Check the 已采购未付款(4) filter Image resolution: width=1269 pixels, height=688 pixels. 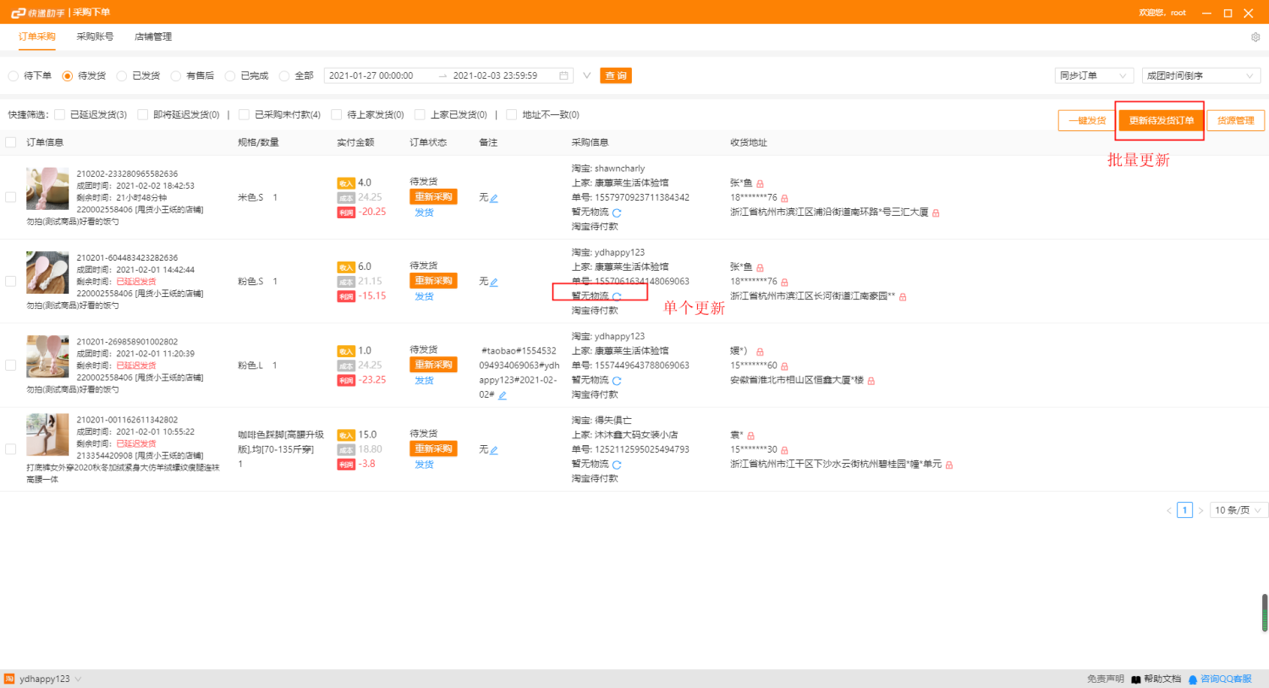pos(243,114)
